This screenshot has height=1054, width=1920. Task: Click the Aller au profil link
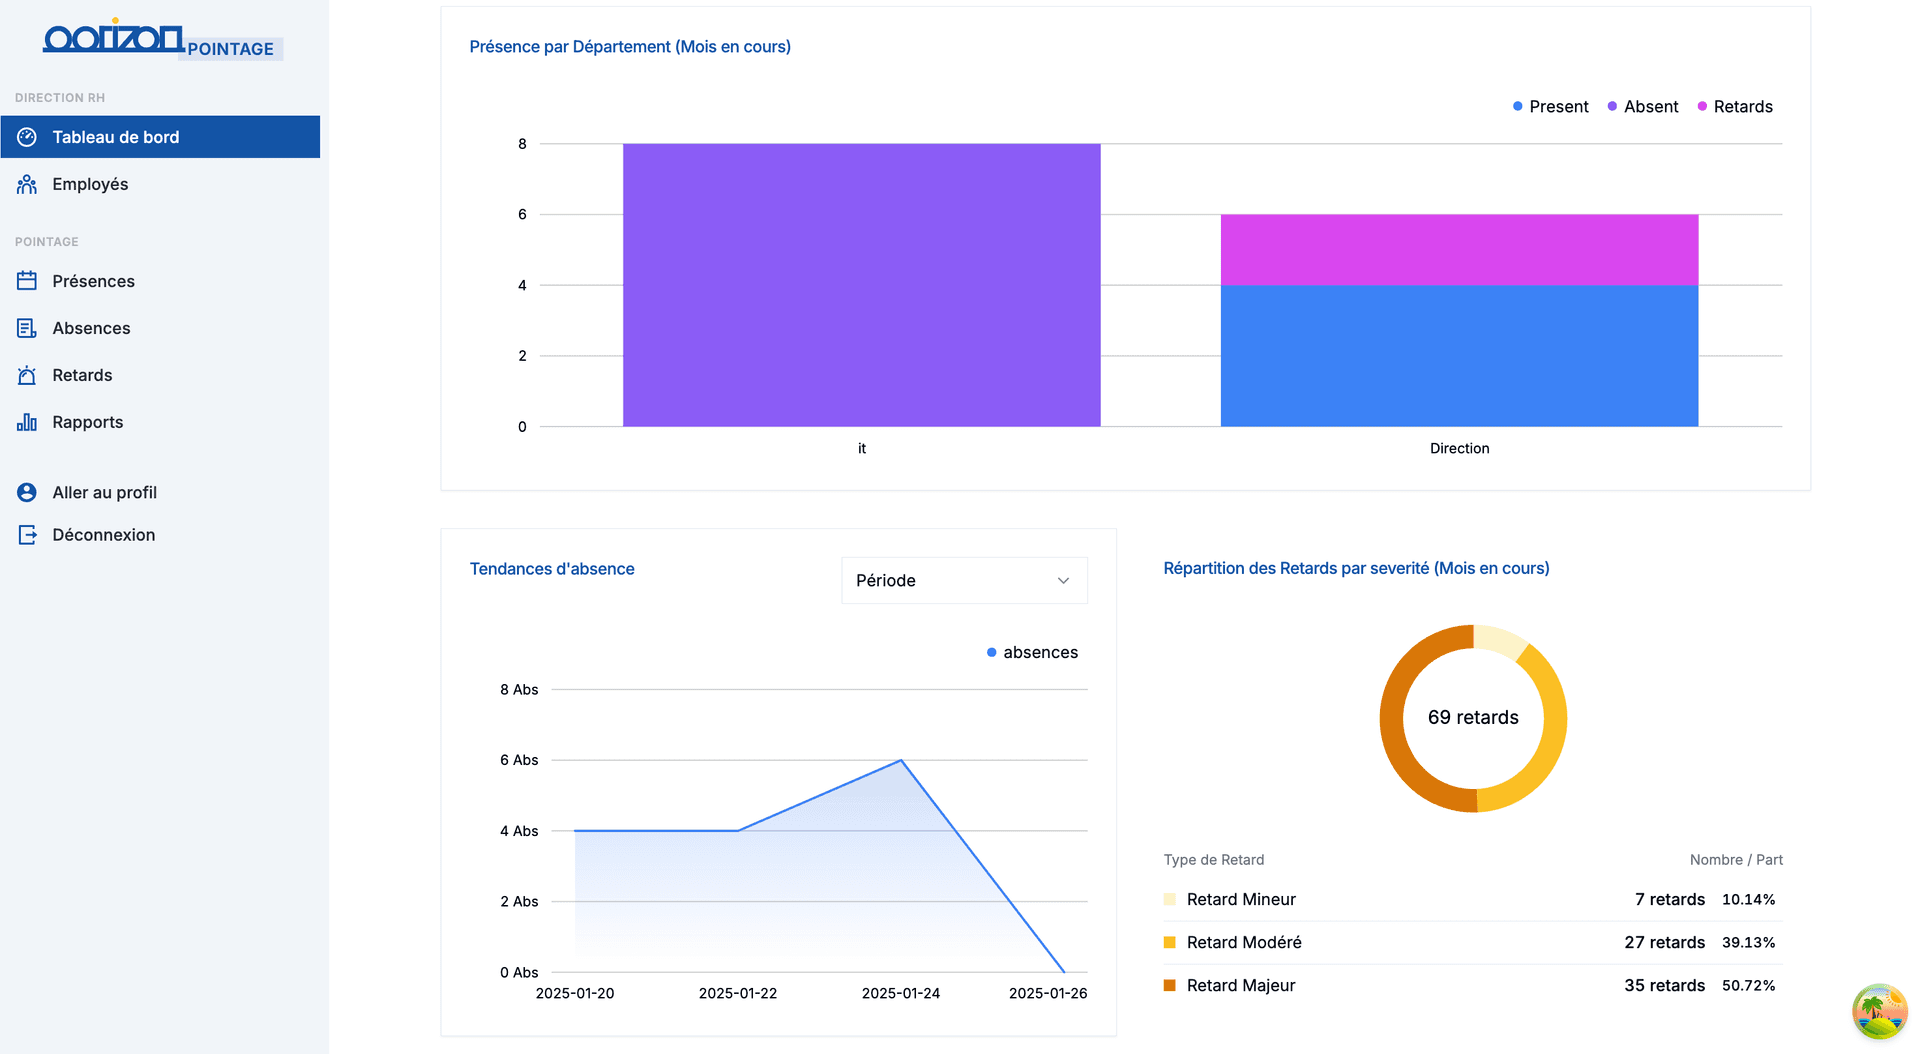[104, 492]
